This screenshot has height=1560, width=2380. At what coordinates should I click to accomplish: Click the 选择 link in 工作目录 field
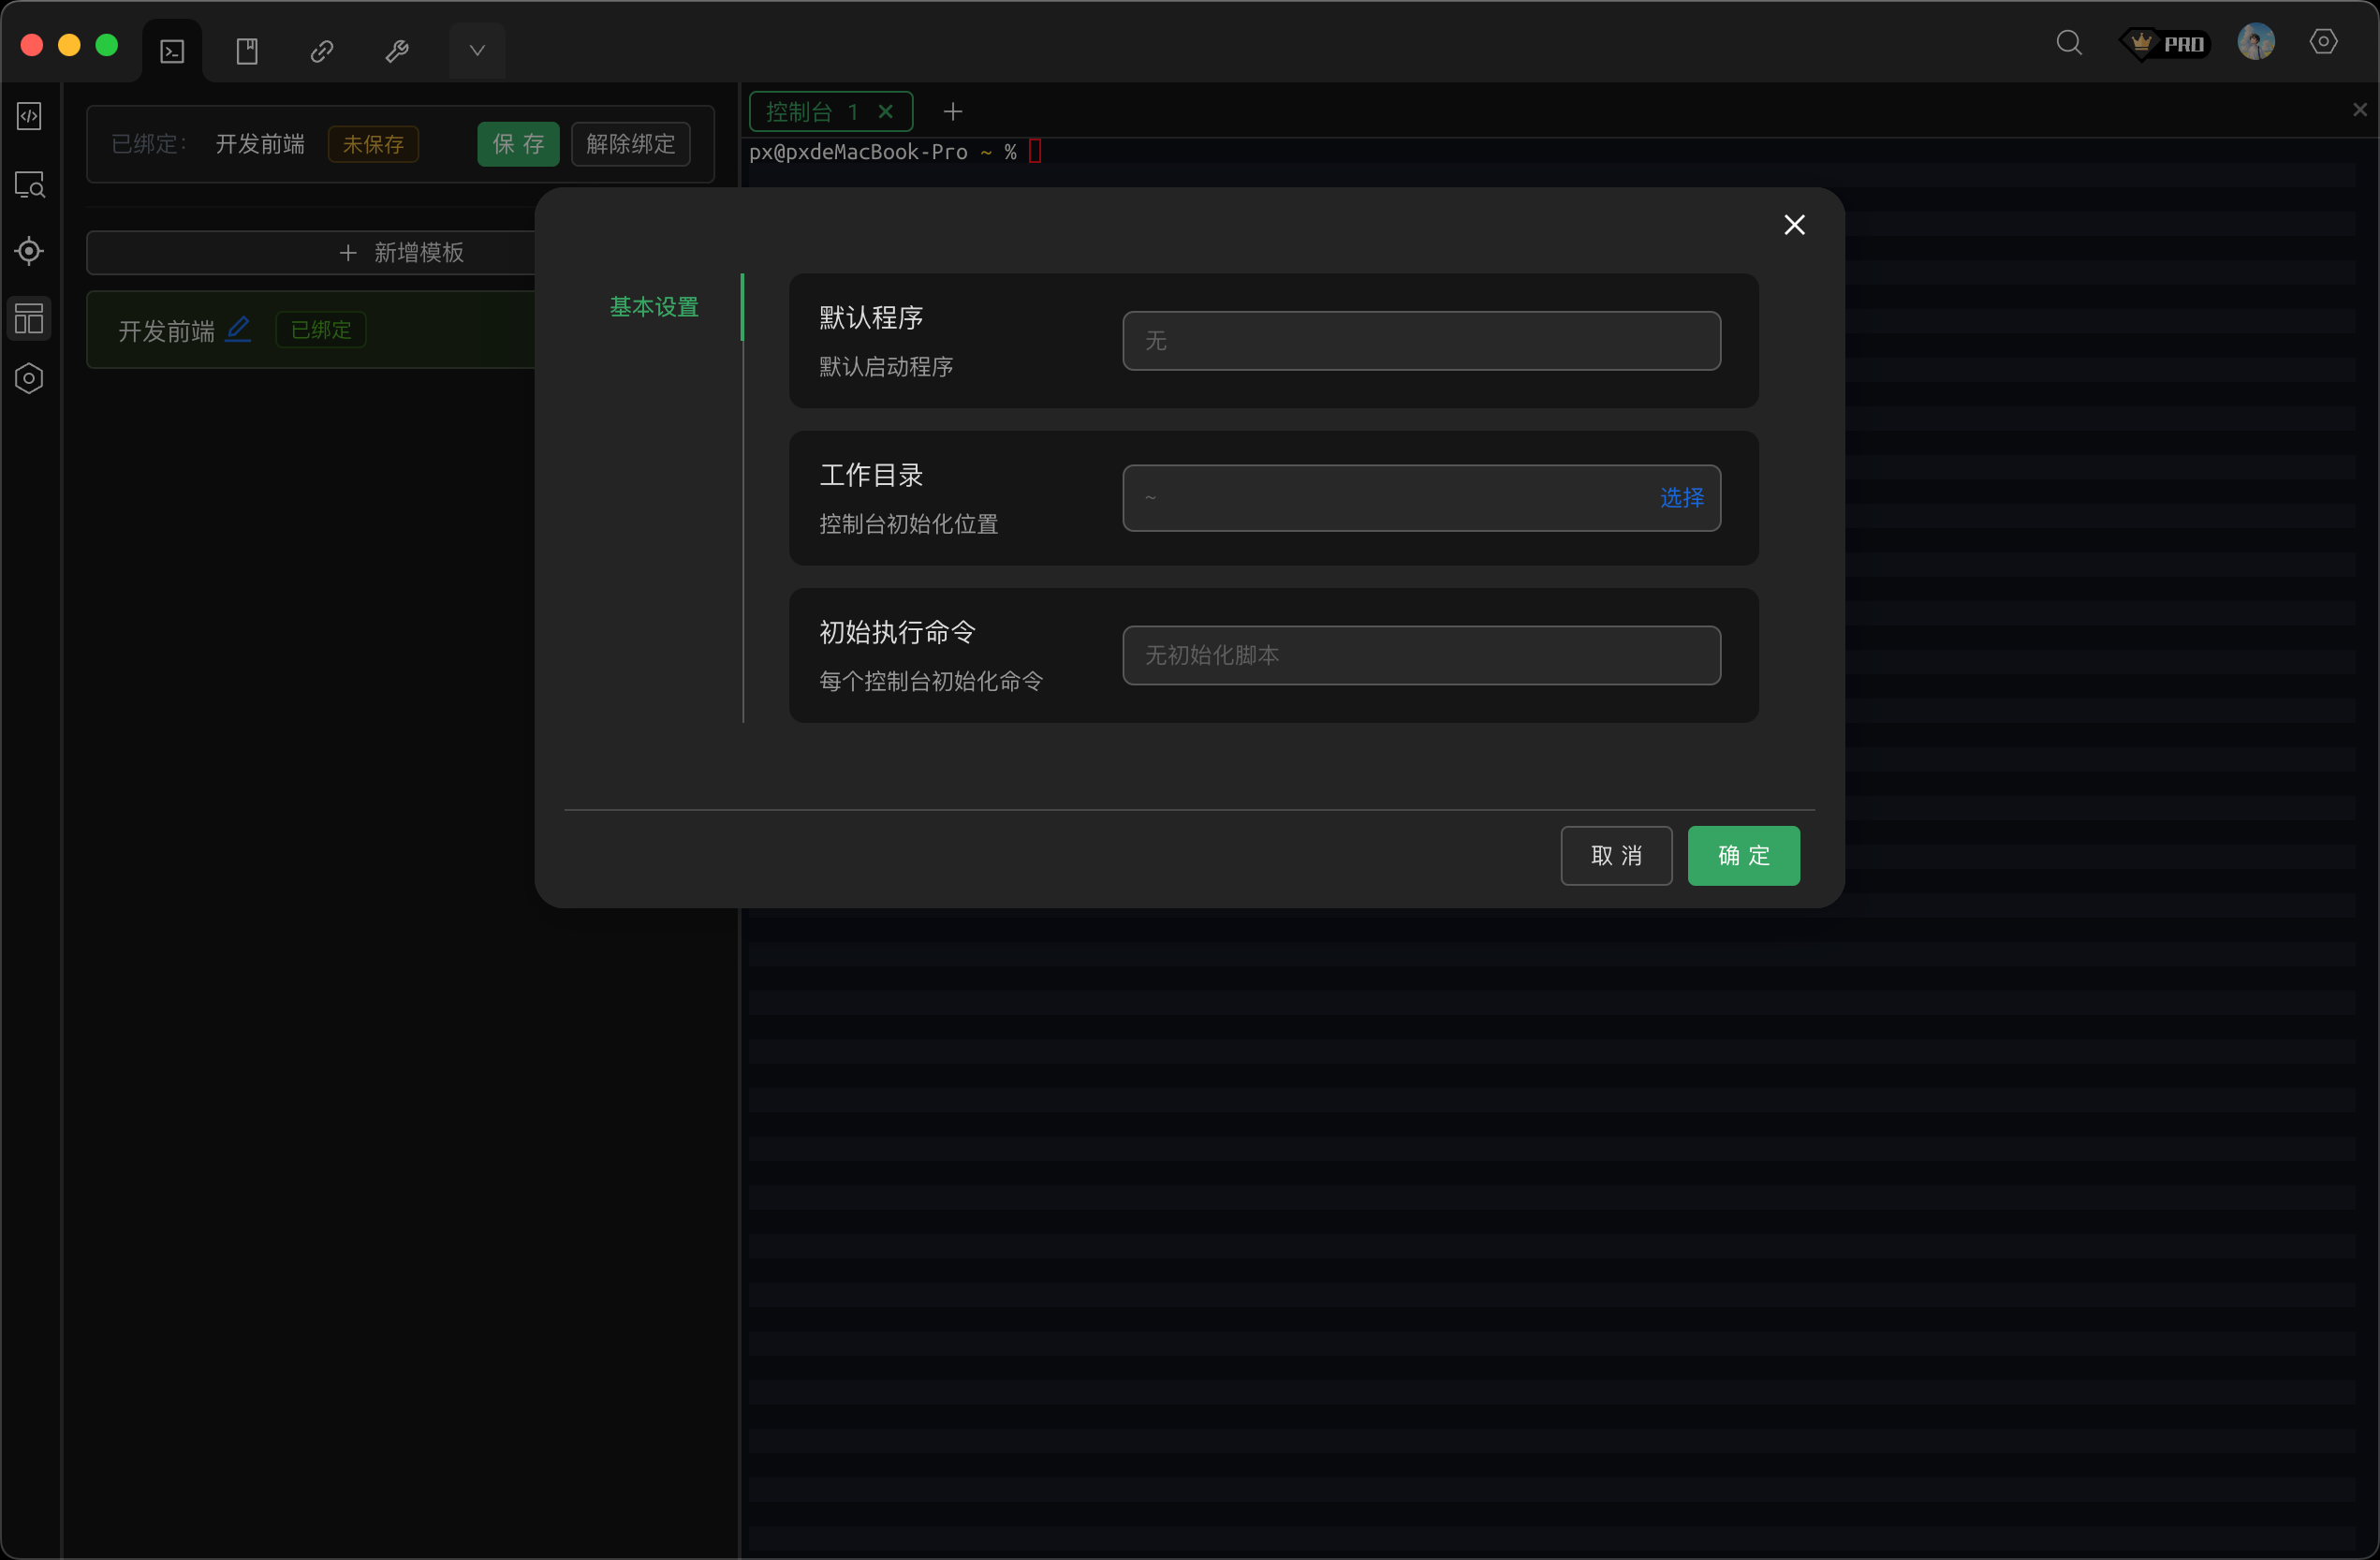(x=1681, y=498)
